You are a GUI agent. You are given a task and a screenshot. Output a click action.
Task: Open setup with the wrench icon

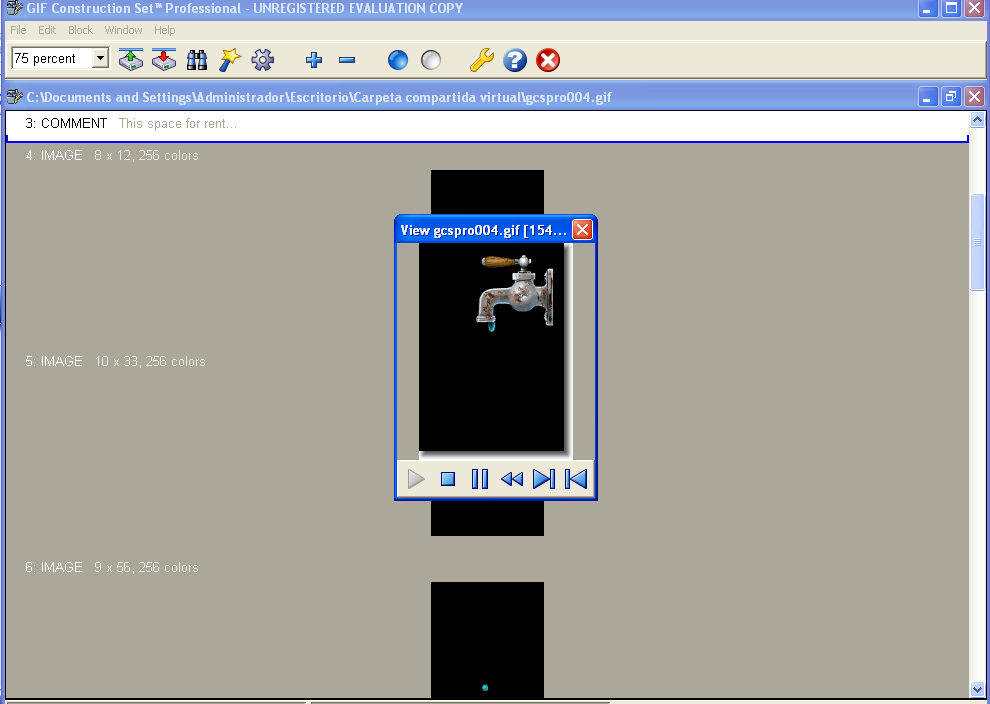pyautogui.click(x=482, y=60)
